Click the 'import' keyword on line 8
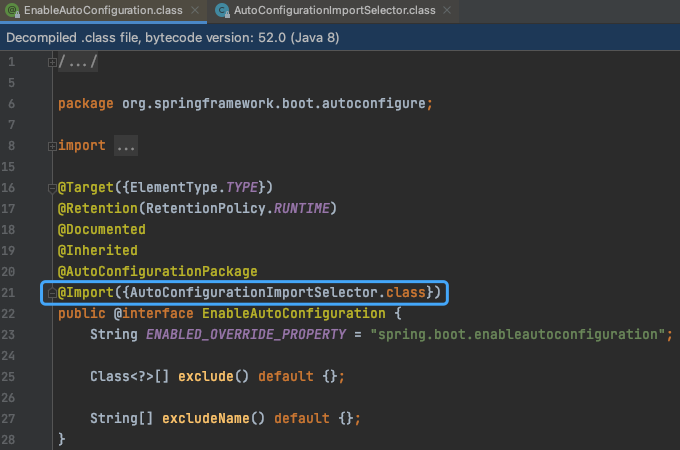This screenshot has height=450, width=680. pos(82,146)
